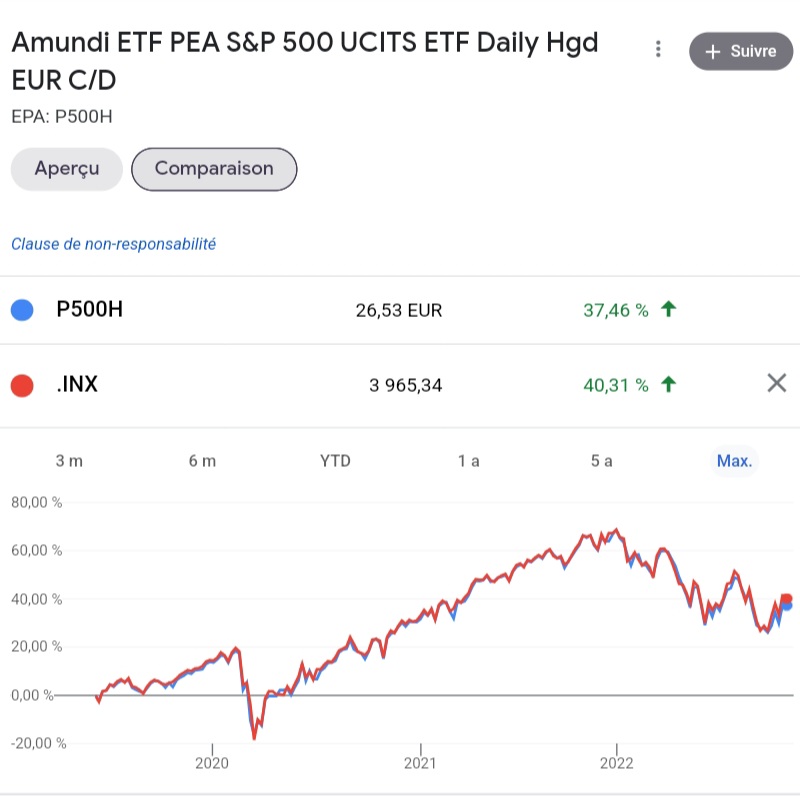Choose the 5 a time range

[x=601, y=461]
